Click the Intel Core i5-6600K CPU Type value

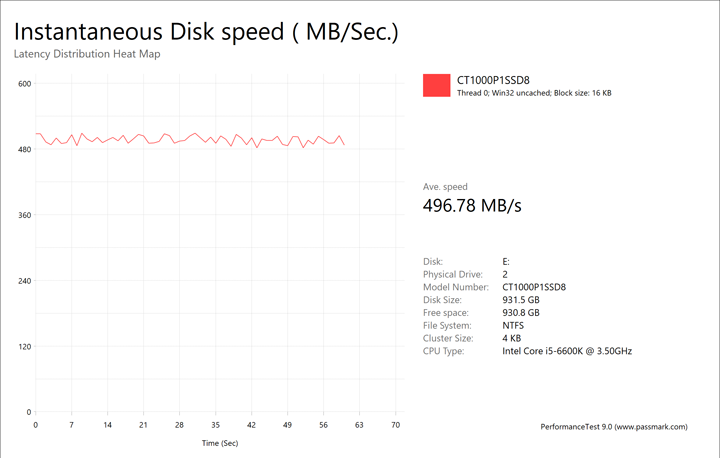(x=567, y=351)
